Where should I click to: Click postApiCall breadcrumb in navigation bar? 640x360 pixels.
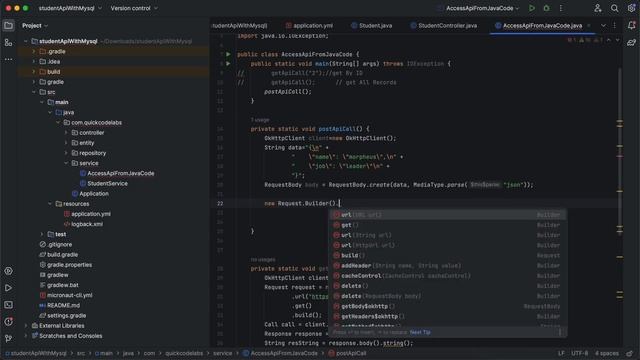[347, 353]
